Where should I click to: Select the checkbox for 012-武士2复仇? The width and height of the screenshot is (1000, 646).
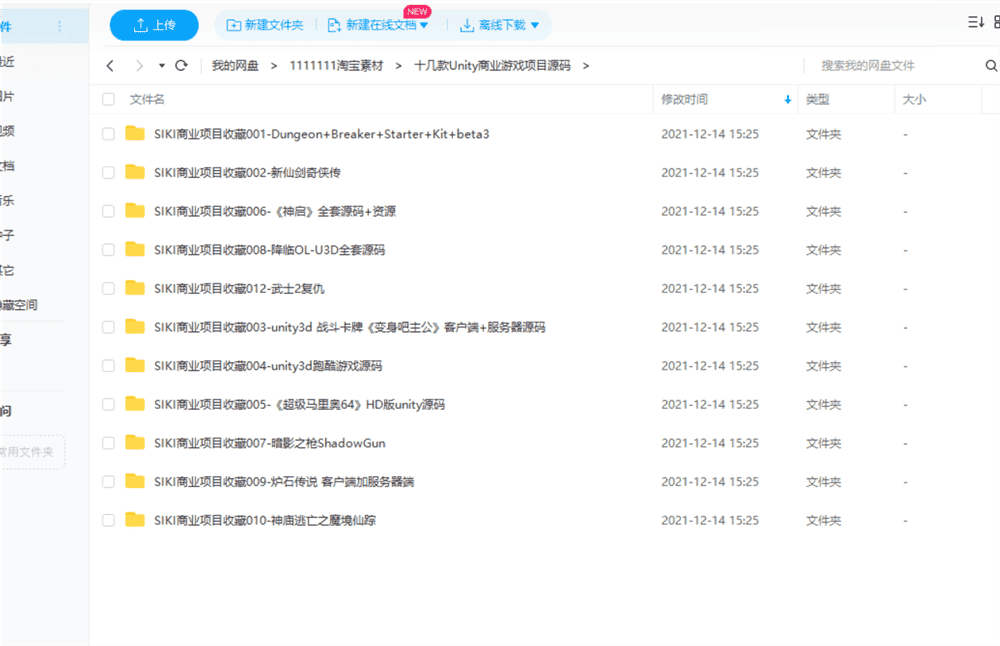click(108, 289)
